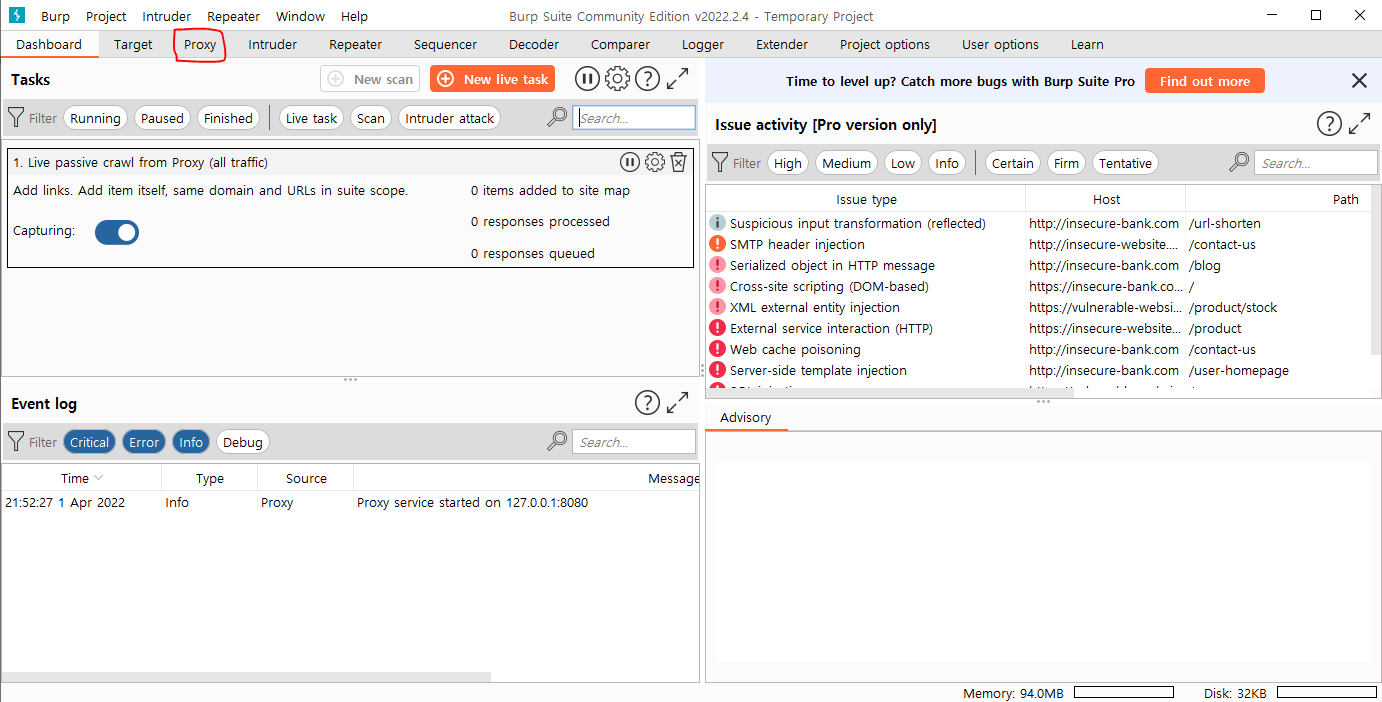Delete the Live passive crawl task

(x=679, y=162)
